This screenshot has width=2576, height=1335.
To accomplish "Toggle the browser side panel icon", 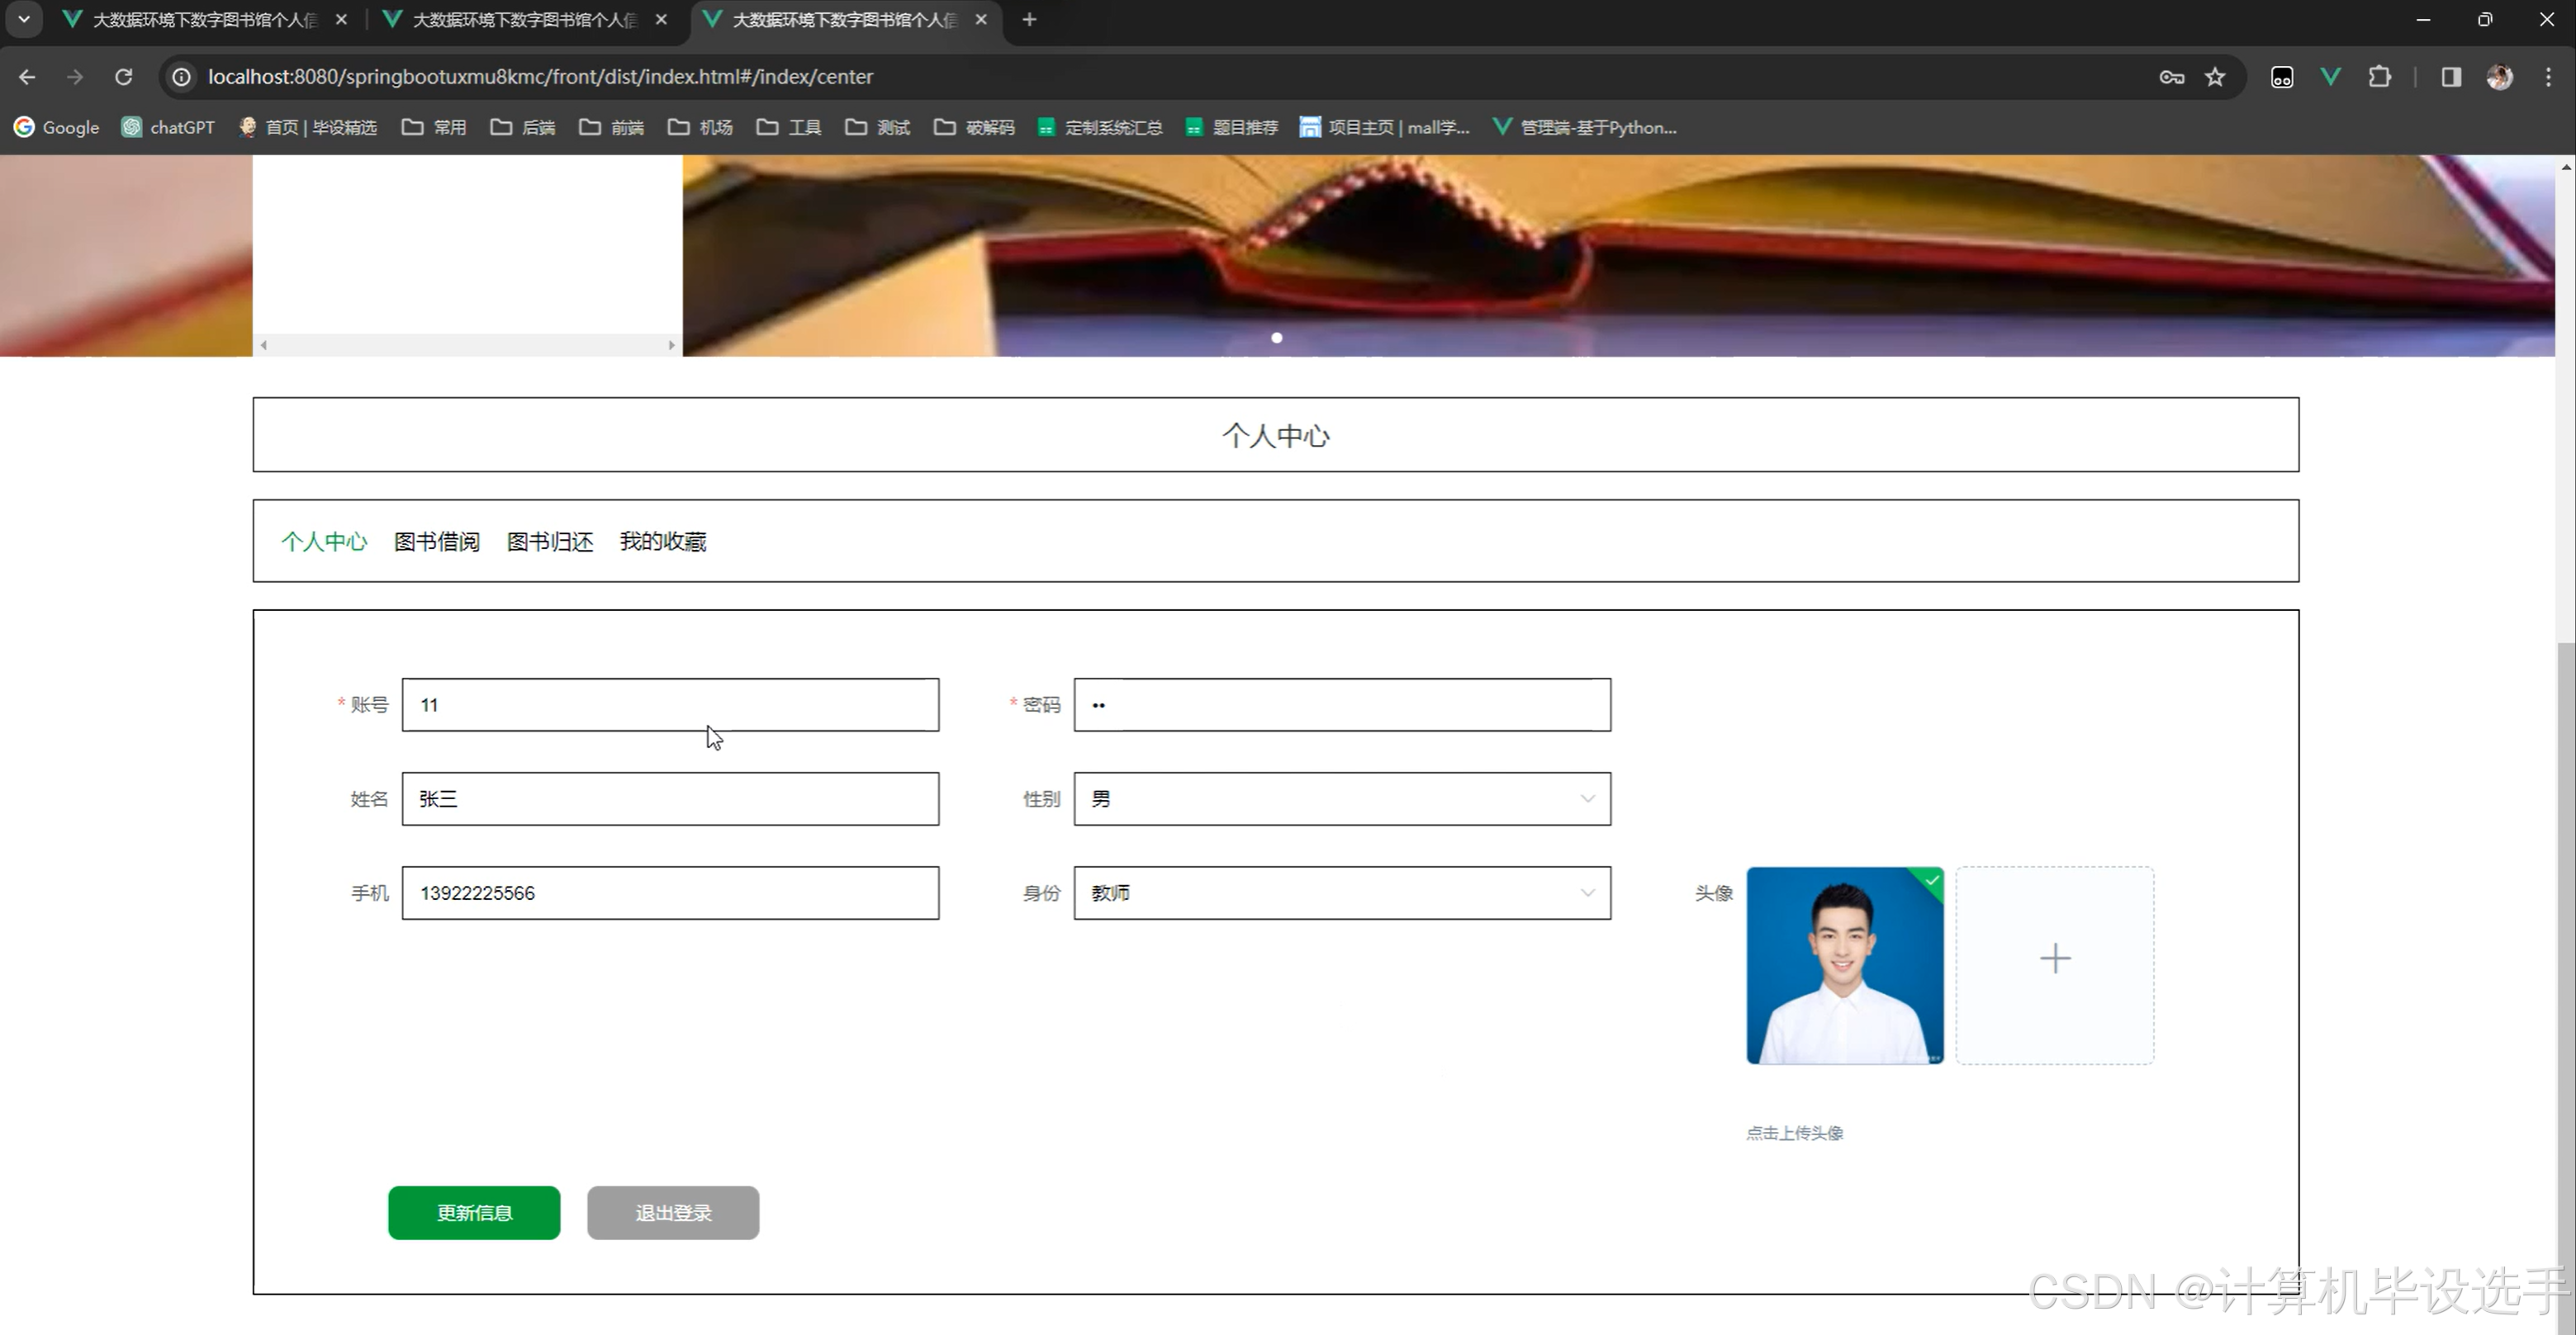I will (x=2450, y=77).
